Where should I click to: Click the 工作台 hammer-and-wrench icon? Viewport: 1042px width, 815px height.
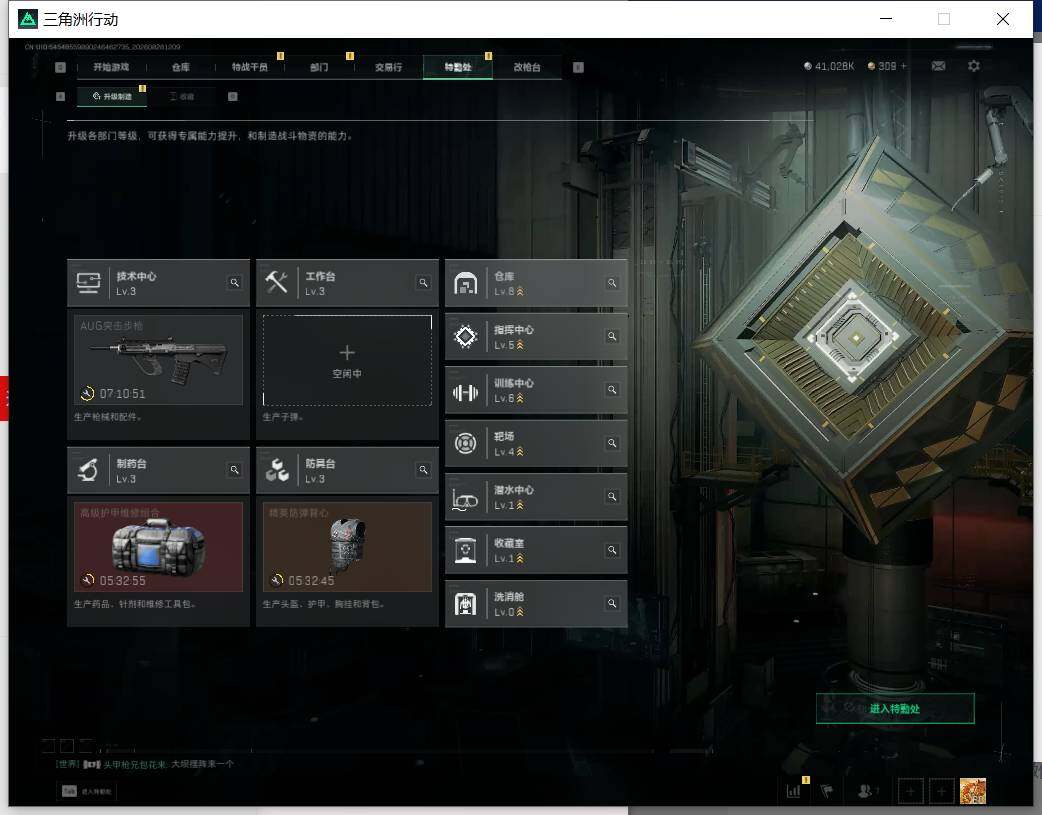point(276,283)
